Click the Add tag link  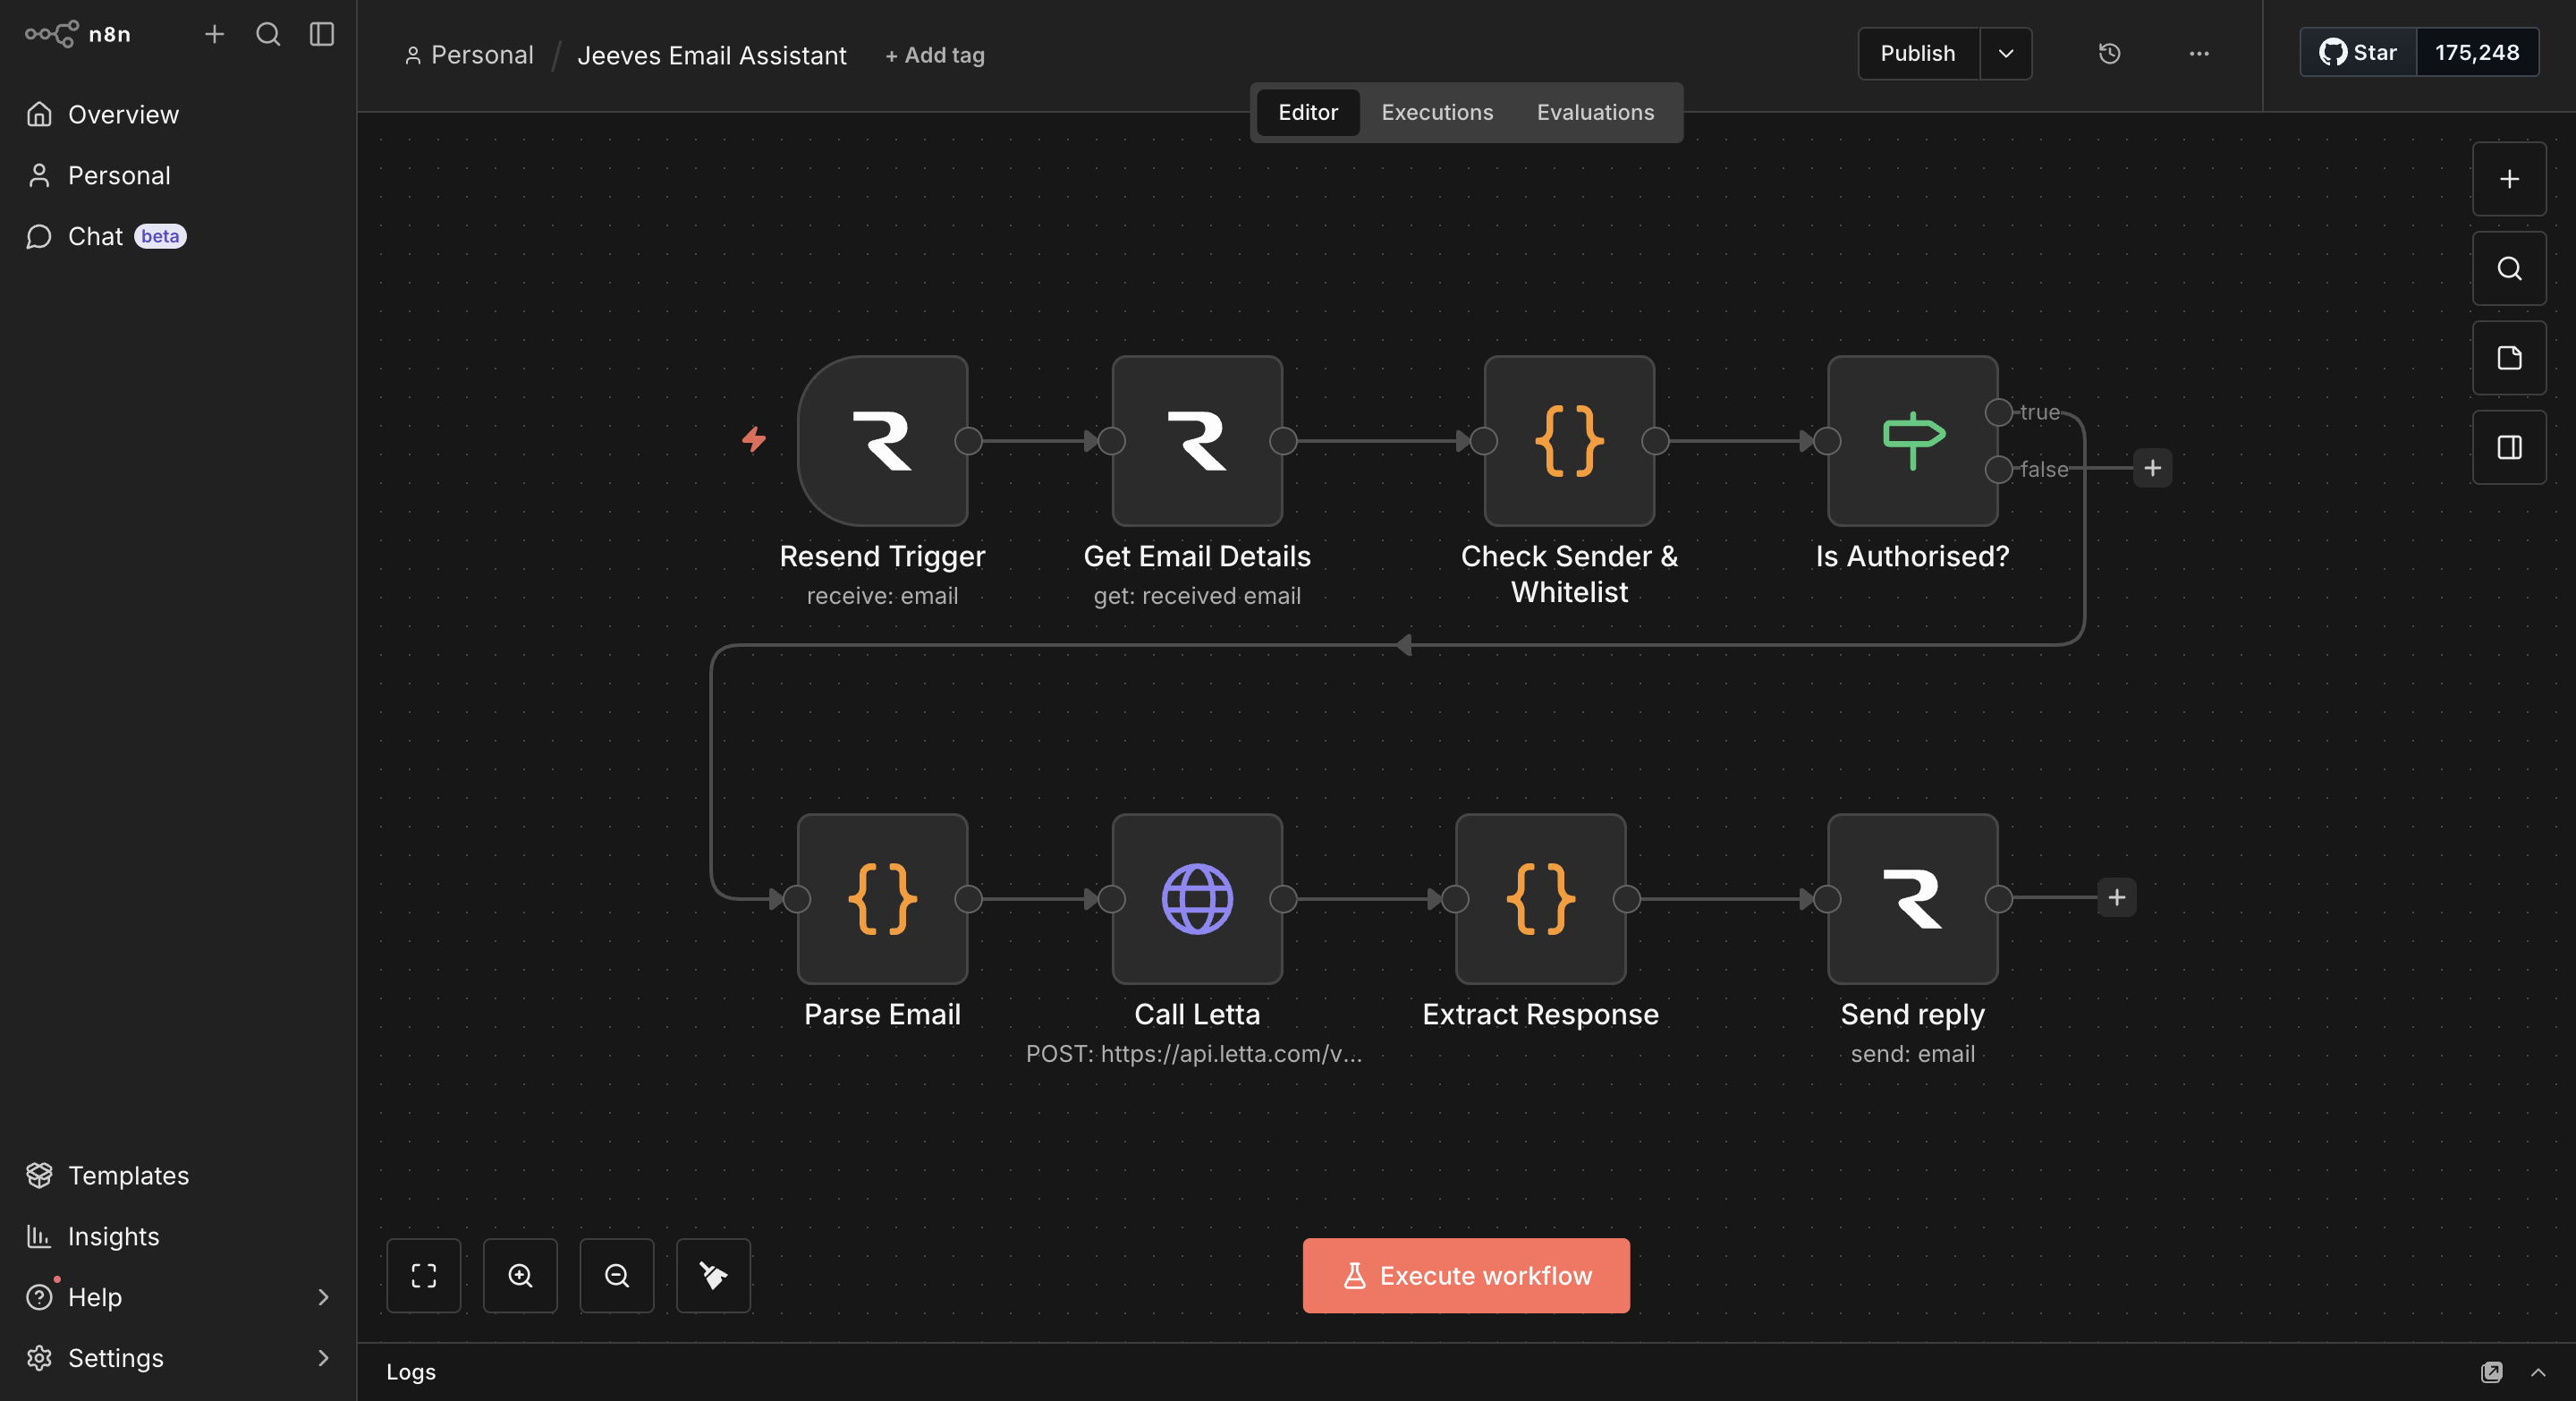coord(934,55)
